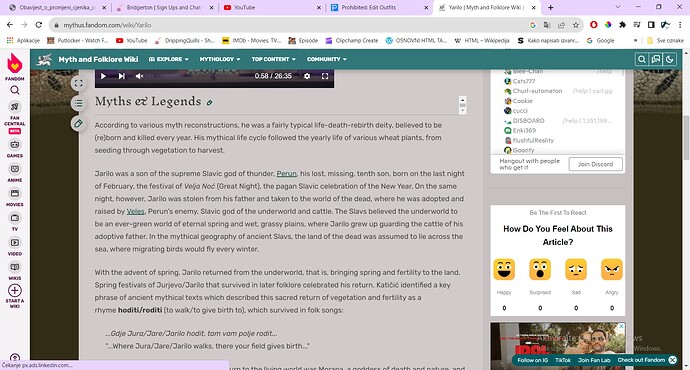Open the table of contents icon

[x=78, y=103]
